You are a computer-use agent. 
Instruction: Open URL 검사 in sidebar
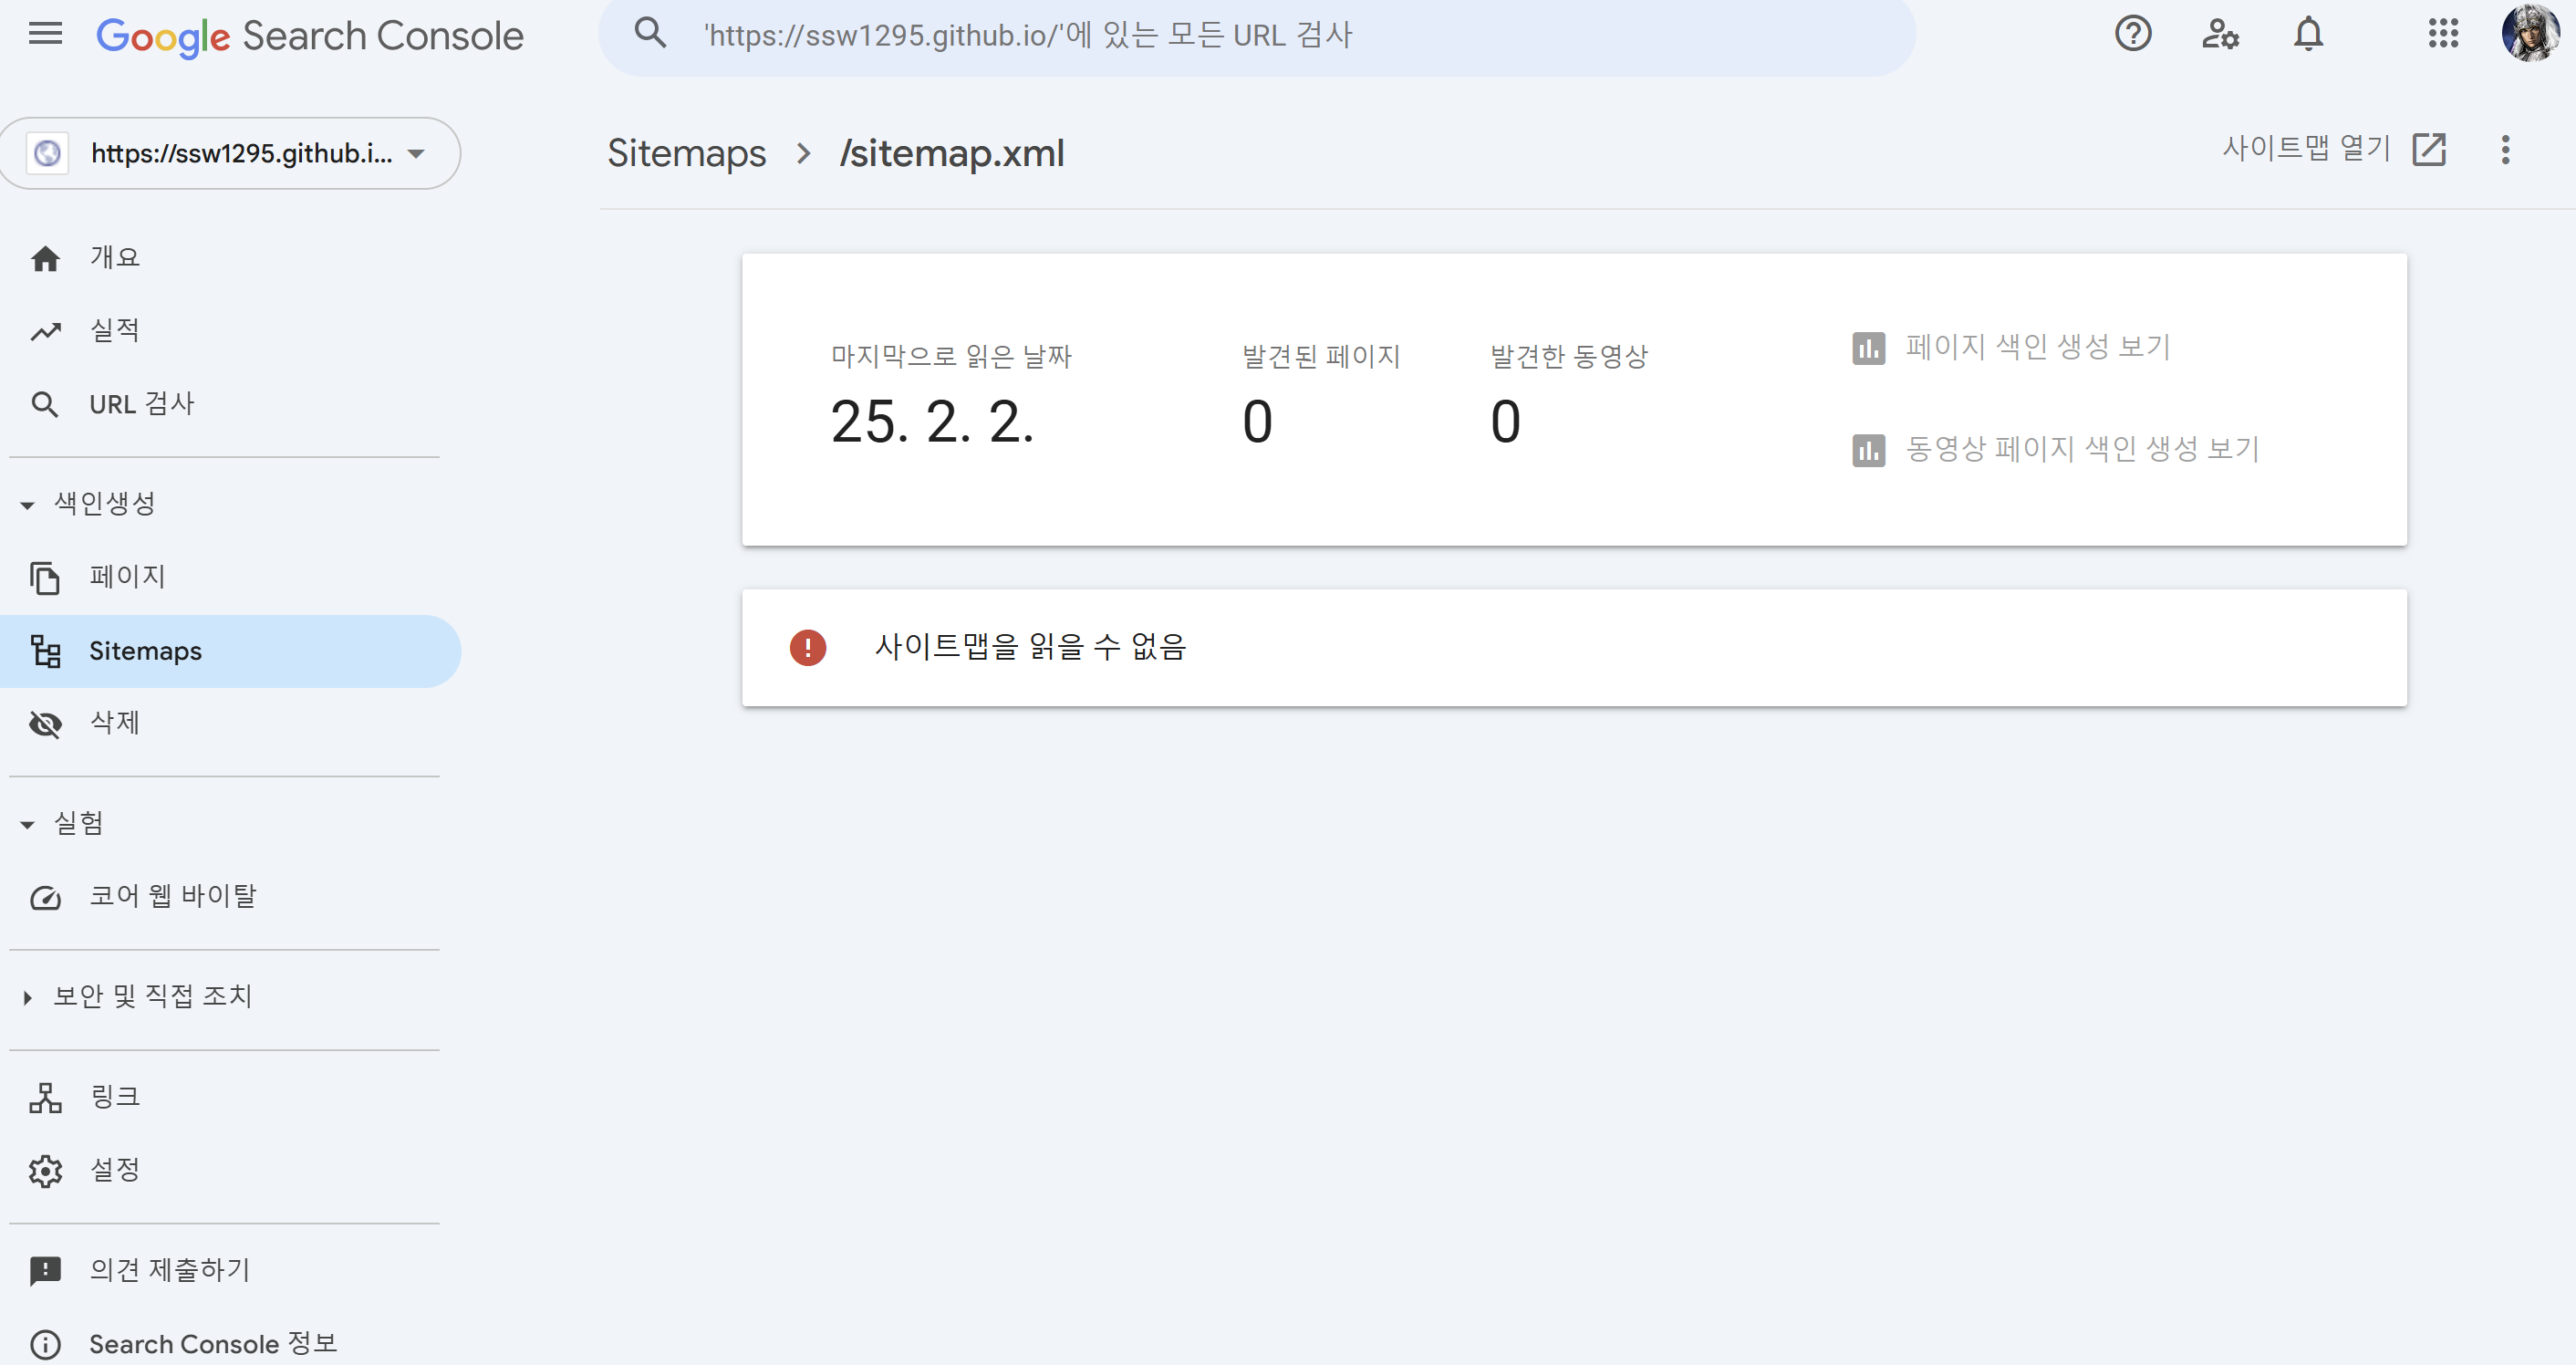coord(229,404)
